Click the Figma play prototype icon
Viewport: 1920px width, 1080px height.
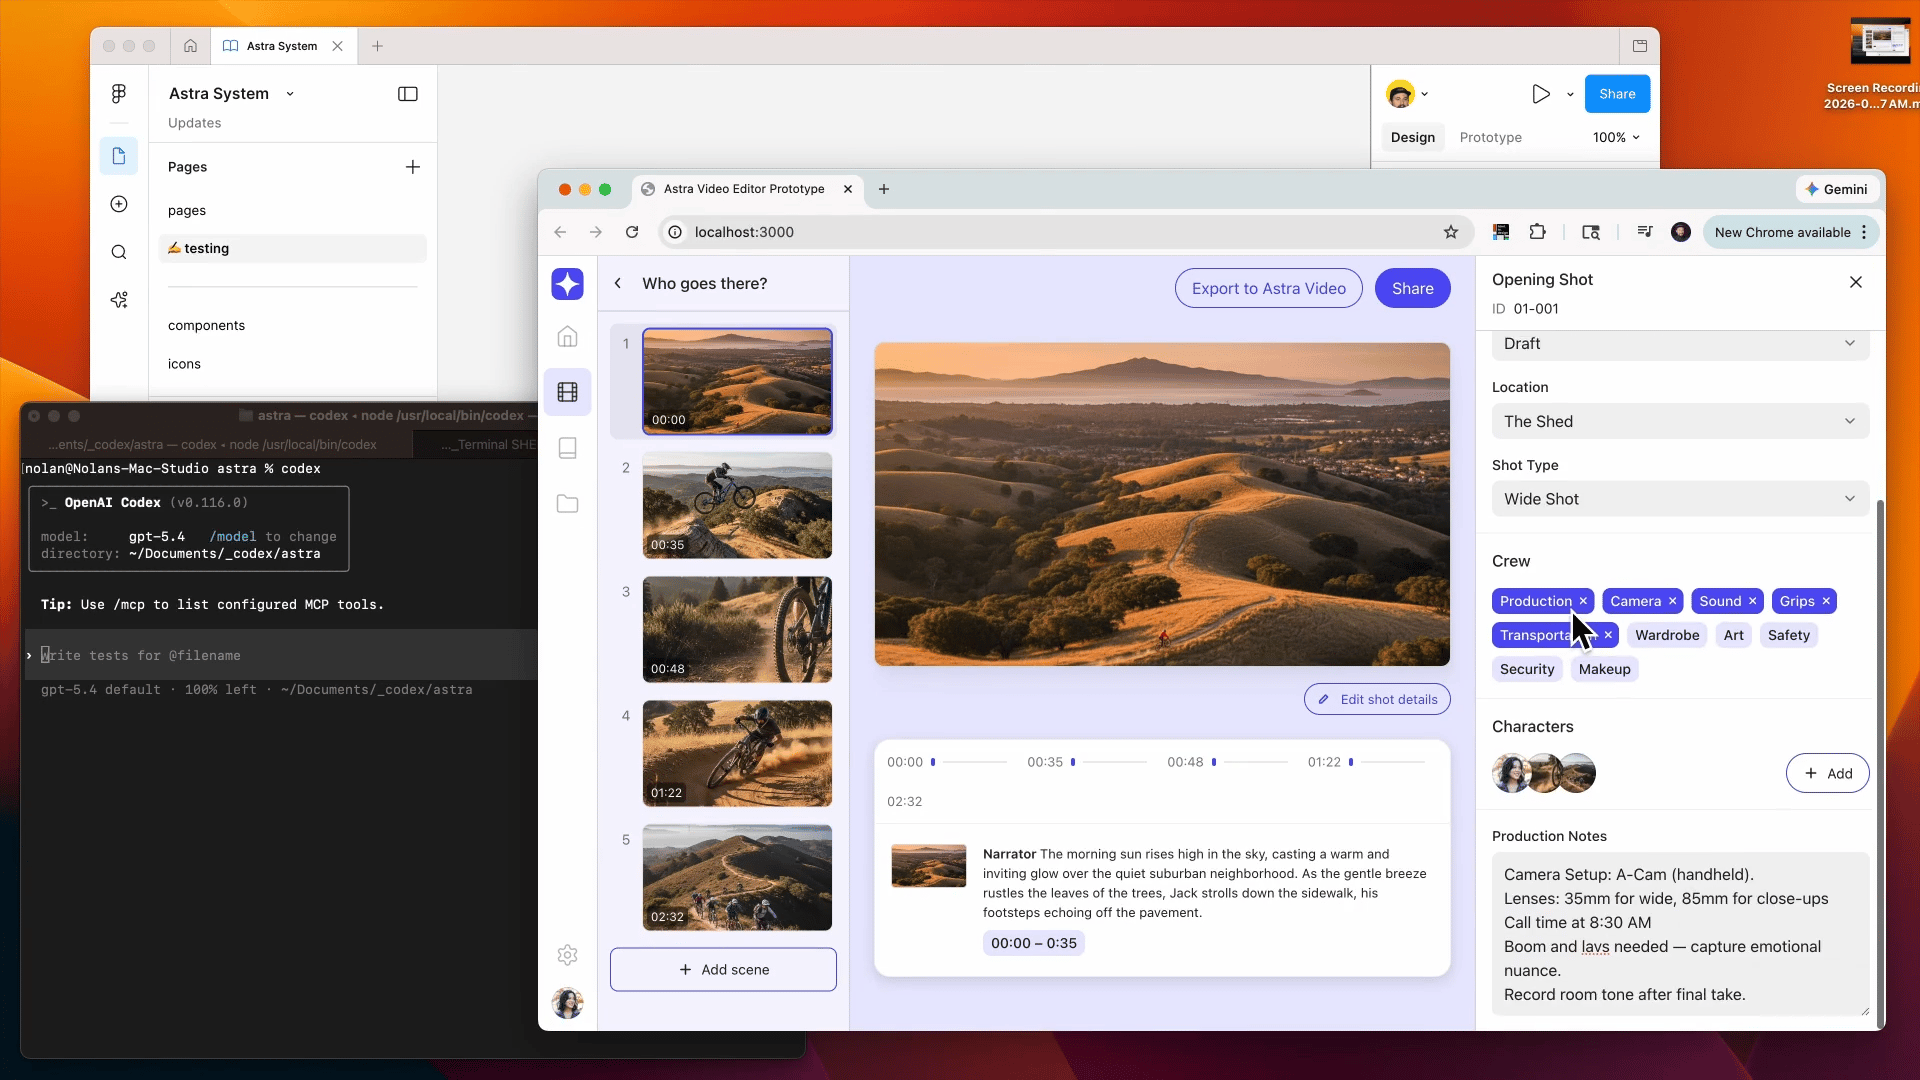click(1540, 94)
